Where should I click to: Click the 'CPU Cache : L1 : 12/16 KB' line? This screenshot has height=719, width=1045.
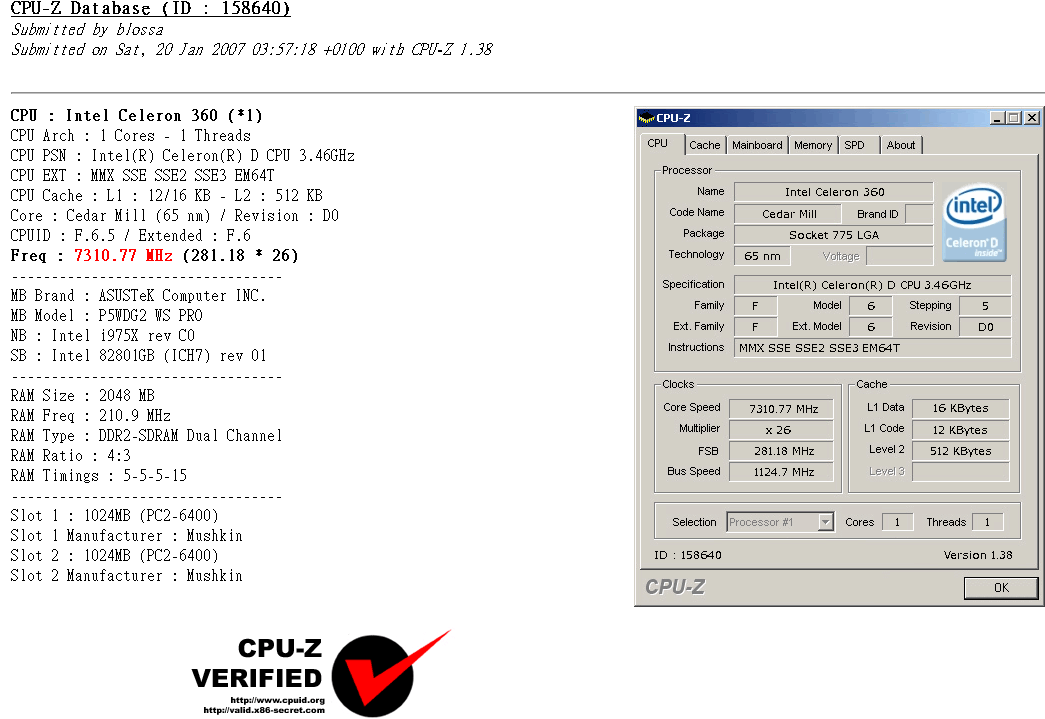click(x=167, y=196)
